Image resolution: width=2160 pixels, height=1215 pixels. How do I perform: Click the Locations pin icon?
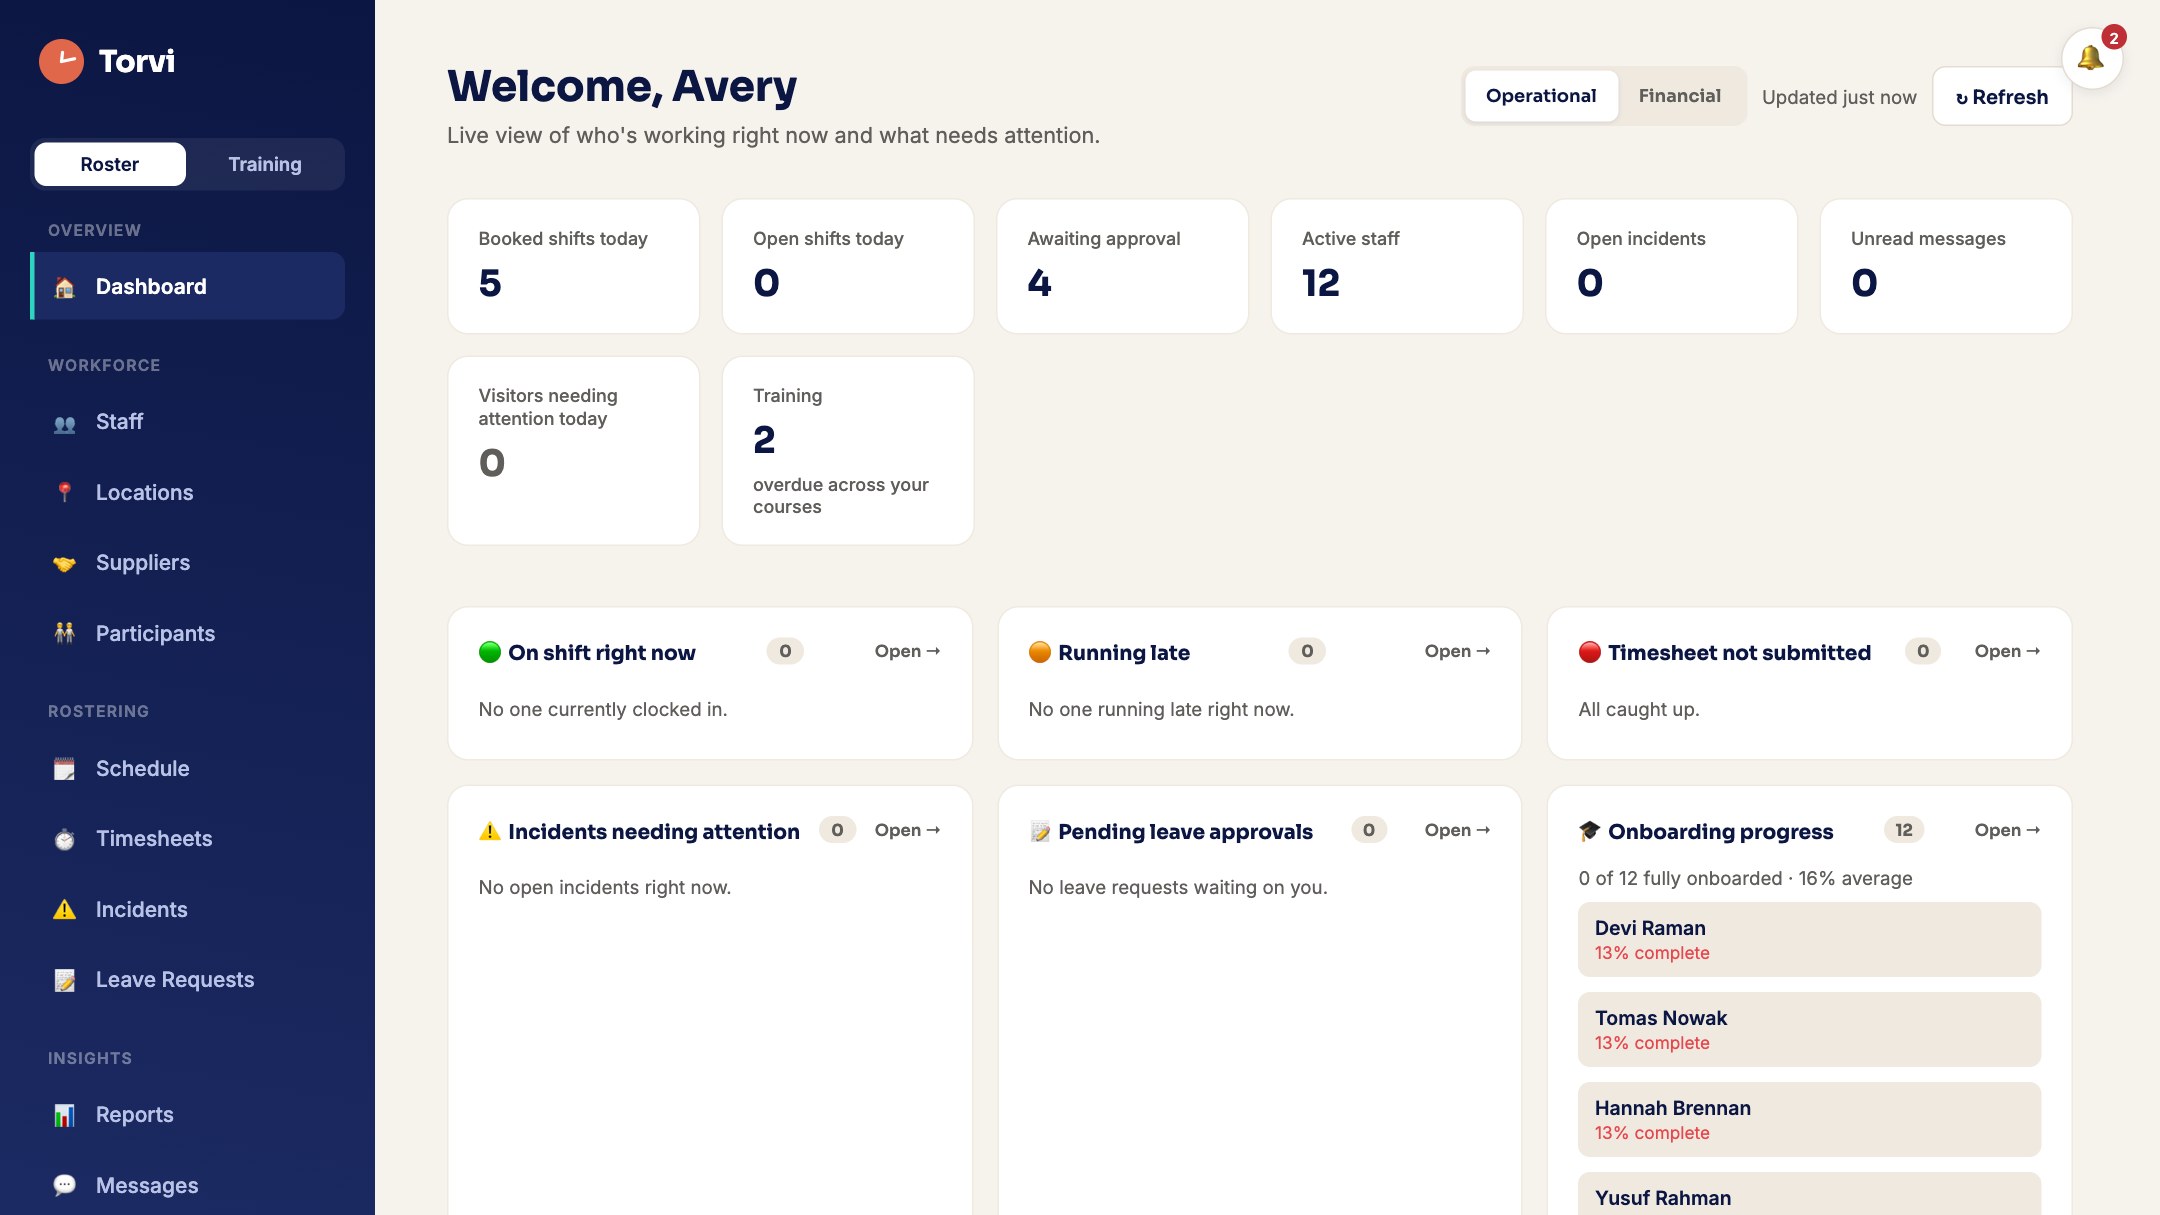[x=65, y=493]
